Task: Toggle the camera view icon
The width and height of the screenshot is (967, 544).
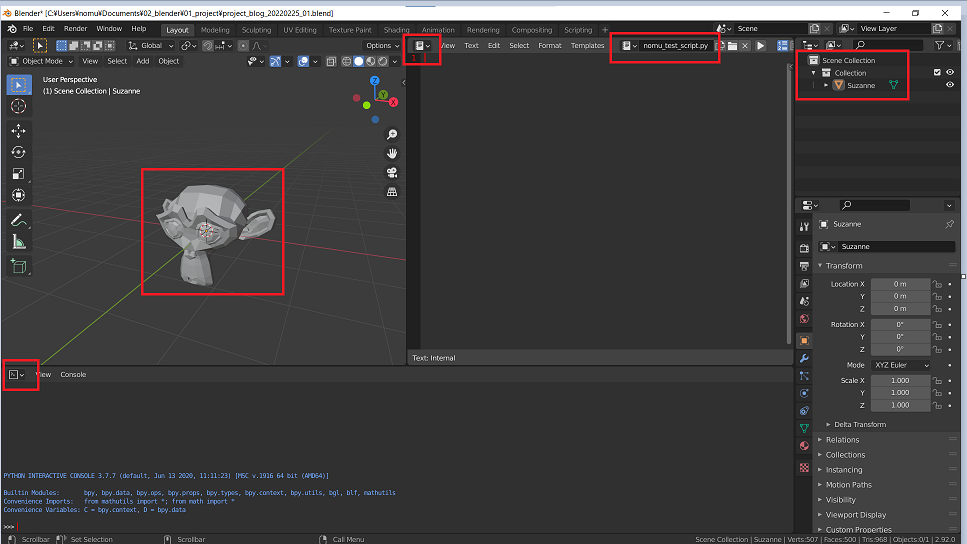Action: pos(392,173)
